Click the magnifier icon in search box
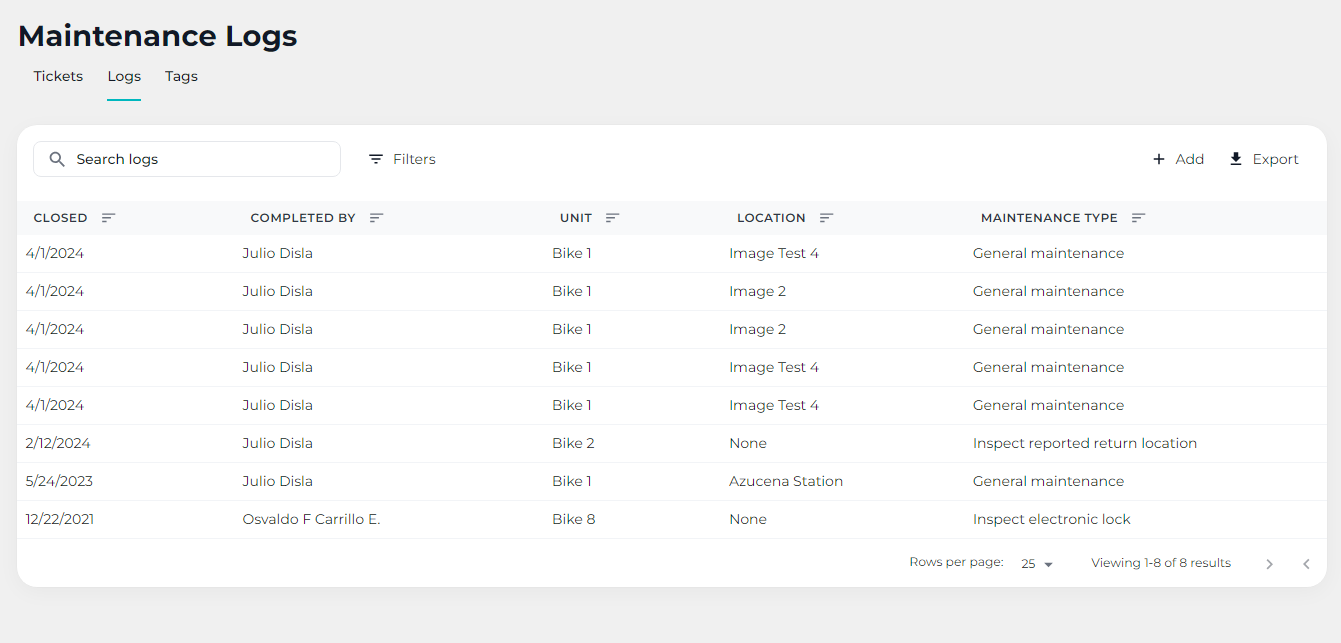 pyautogui.click(x=57, y=159)
